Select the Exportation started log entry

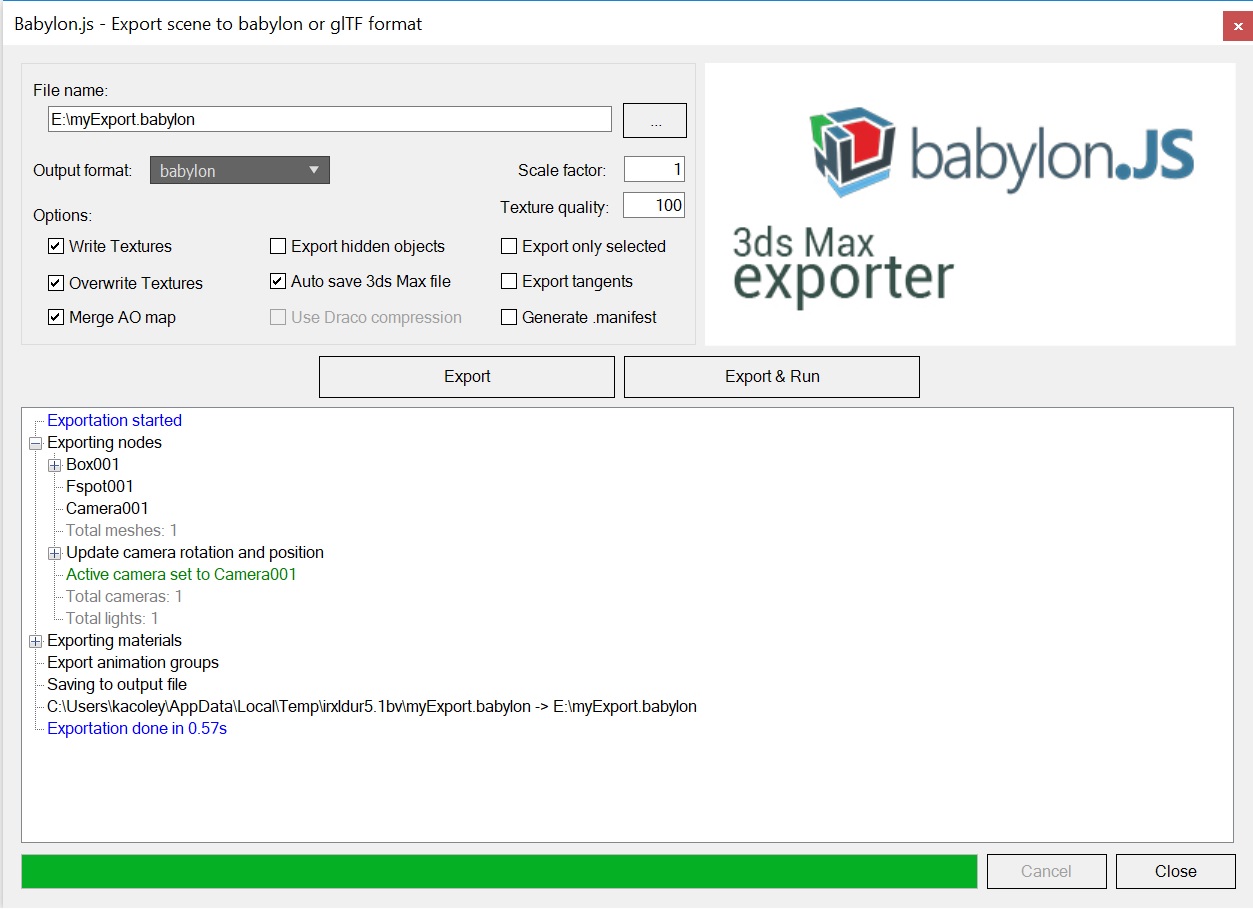coord(114,420)
